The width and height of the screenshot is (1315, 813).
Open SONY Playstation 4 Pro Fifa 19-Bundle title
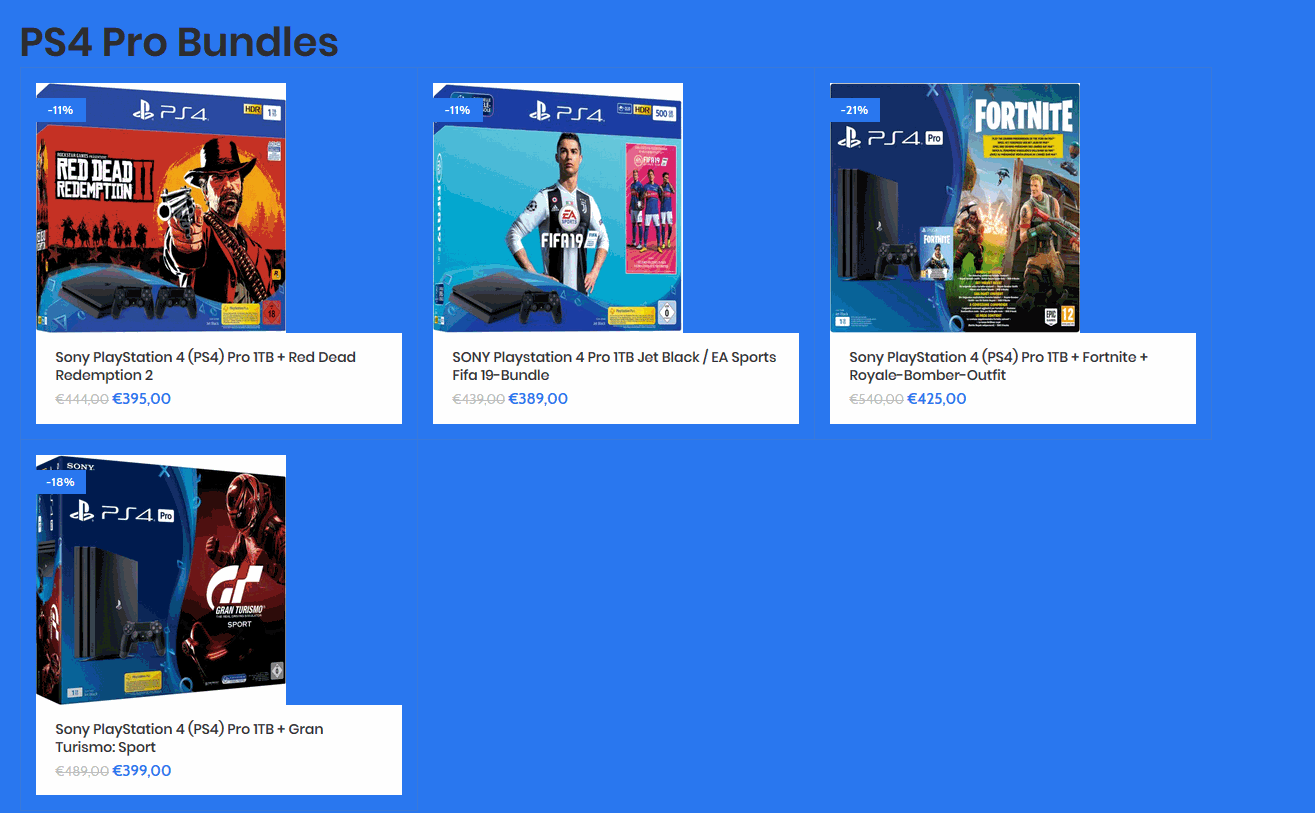[614, 366]
